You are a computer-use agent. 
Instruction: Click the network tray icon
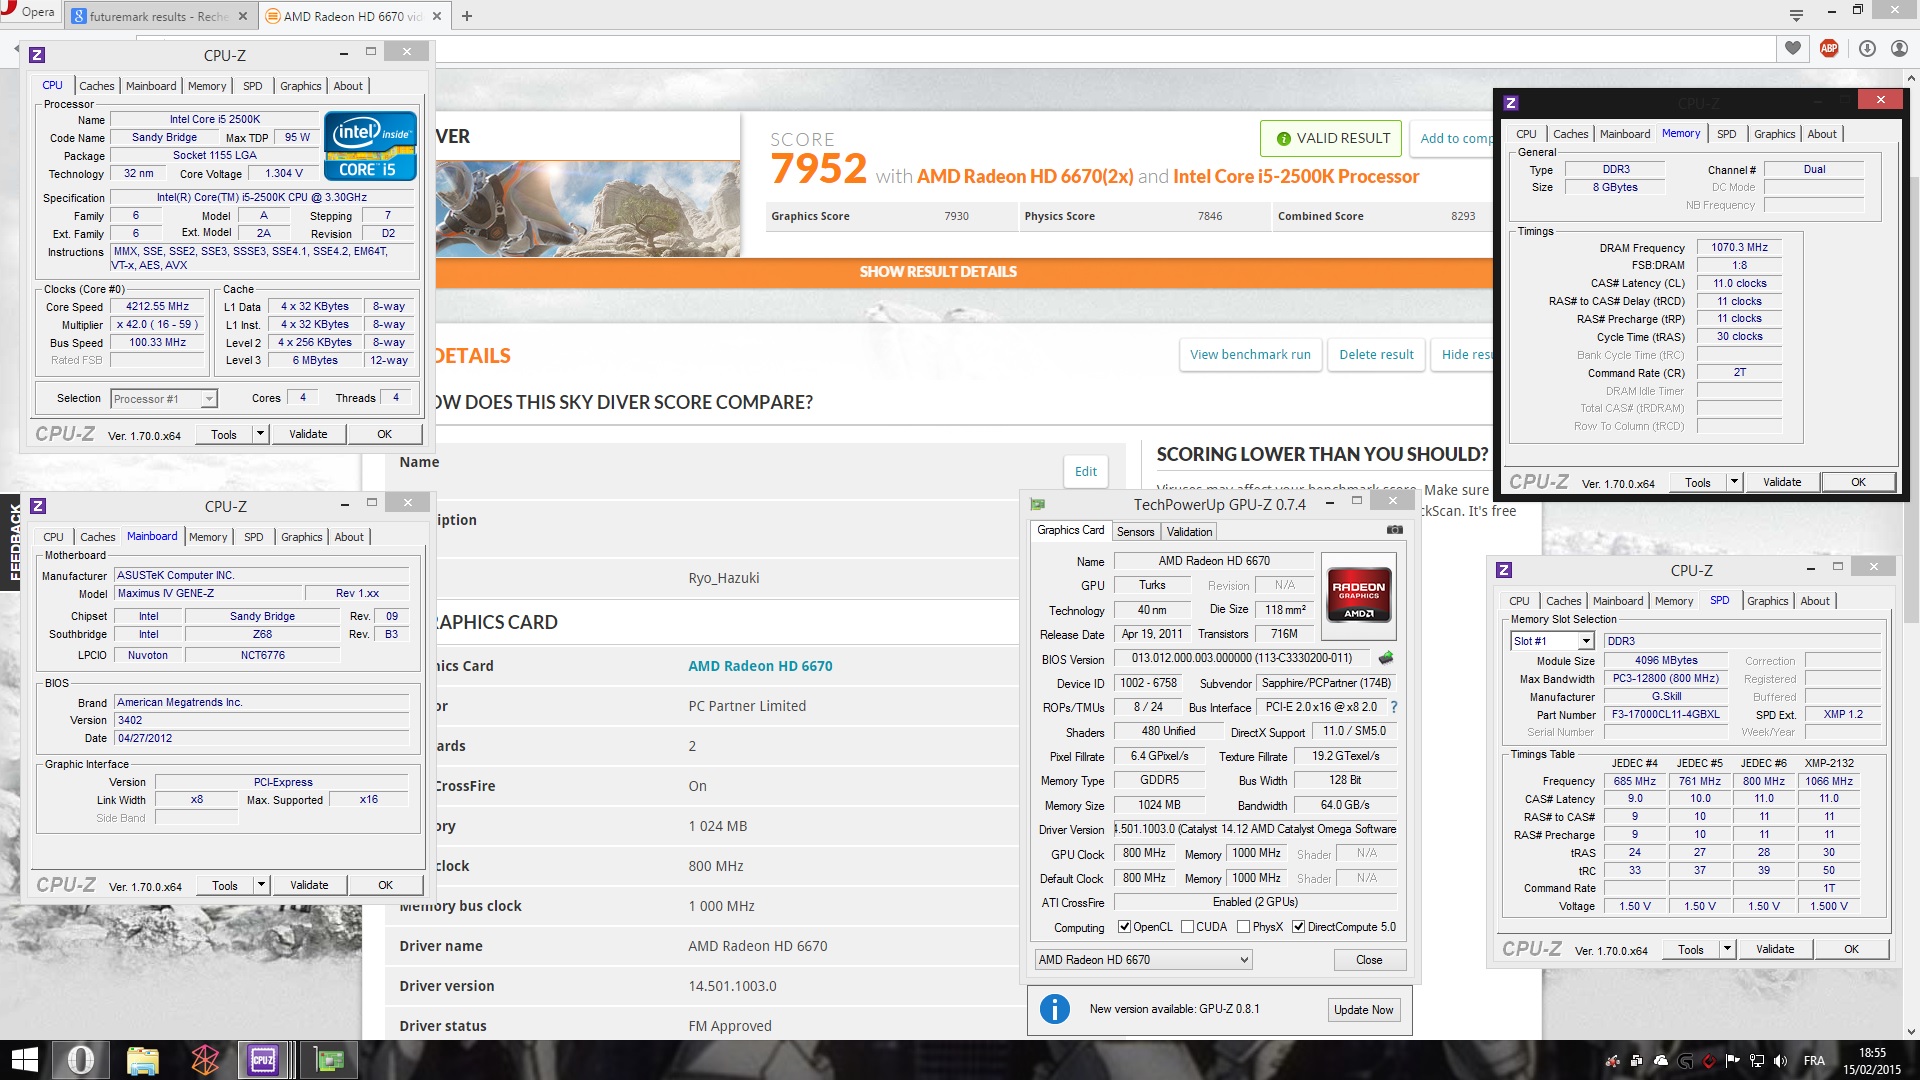coord(1757,1061)
